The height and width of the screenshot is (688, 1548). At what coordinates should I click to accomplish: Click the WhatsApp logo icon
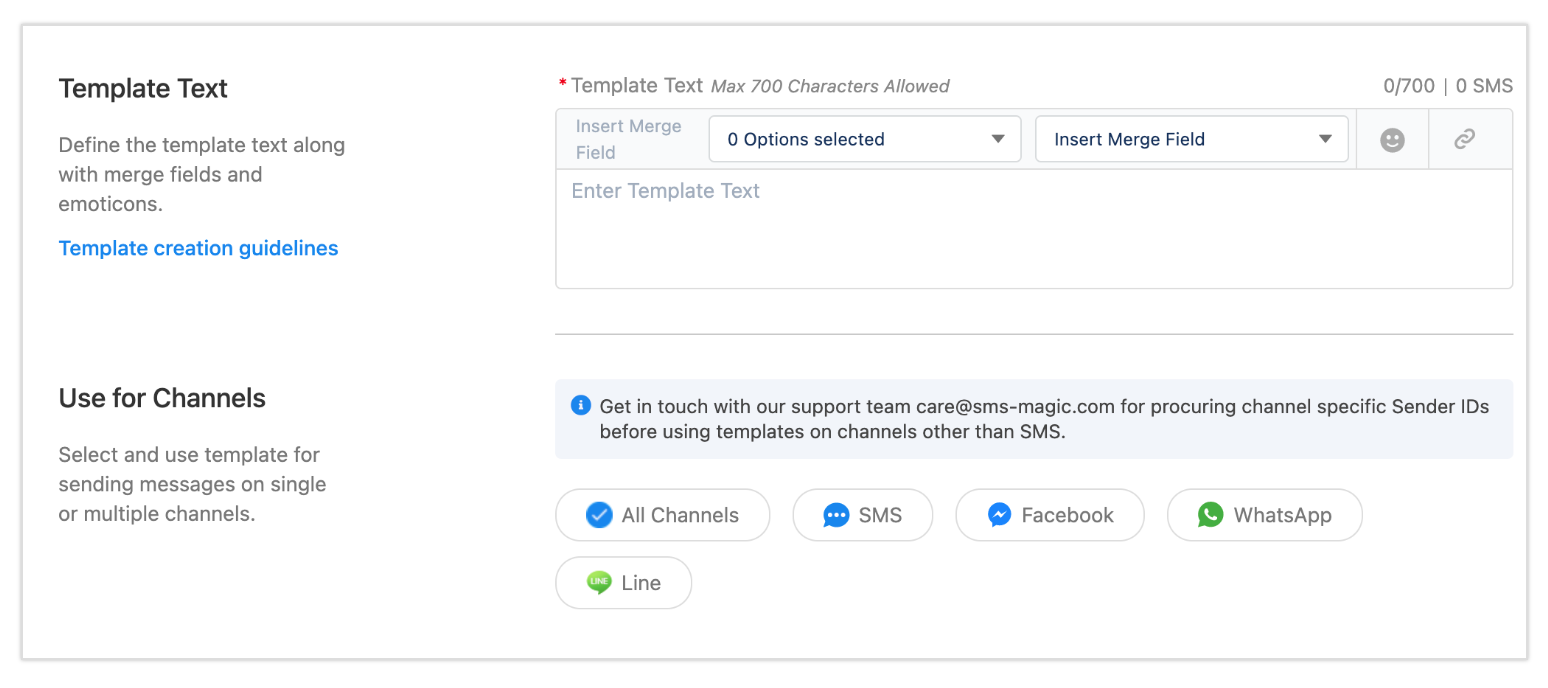[1211, 515]
